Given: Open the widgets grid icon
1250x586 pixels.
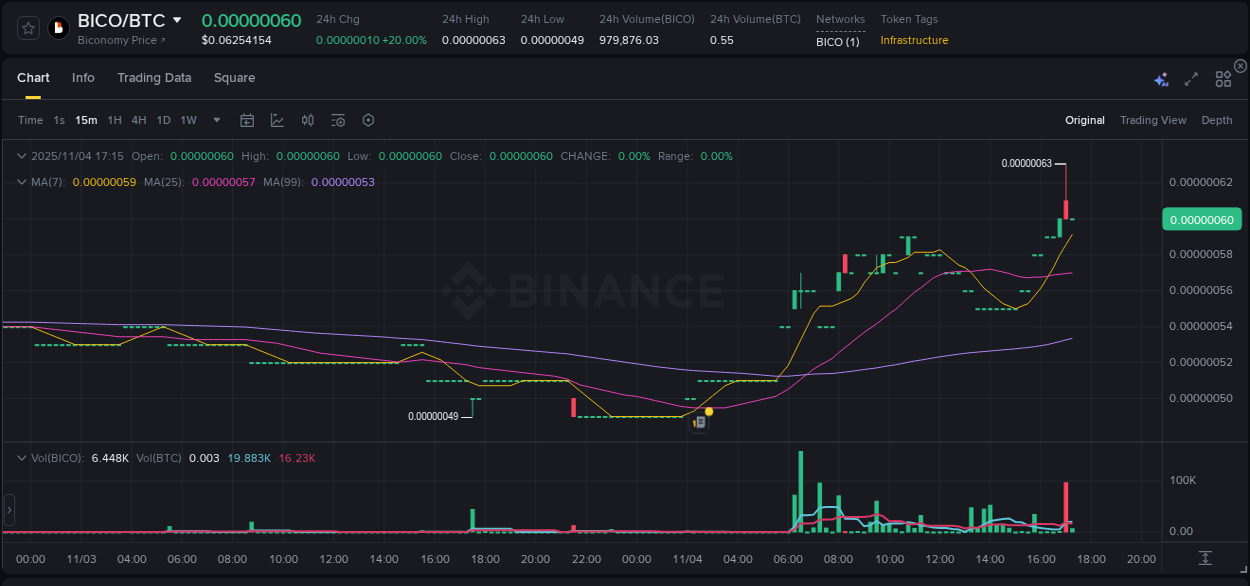Looking at the screenshot, I should [1223, 78].
